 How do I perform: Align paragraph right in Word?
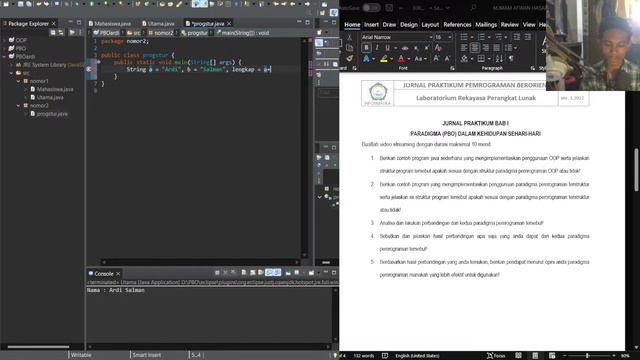[485, 48]
